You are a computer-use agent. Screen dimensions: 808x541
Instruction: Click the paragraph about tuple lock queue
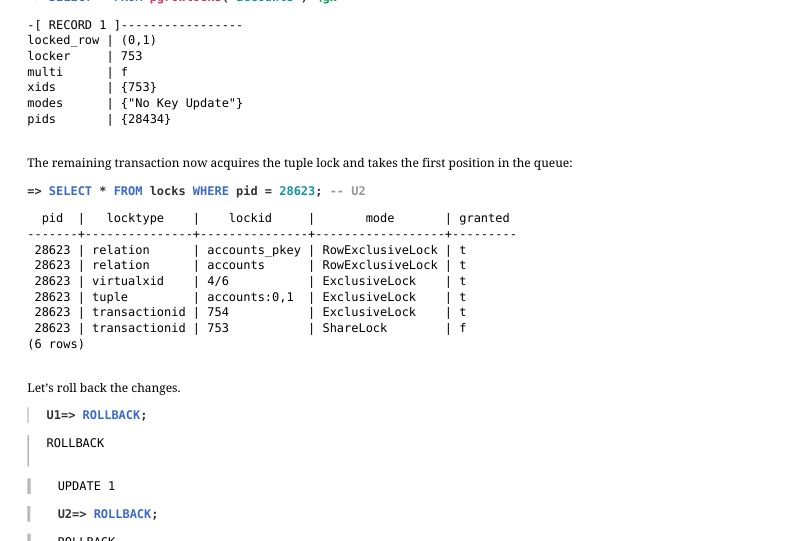(300, 163)
